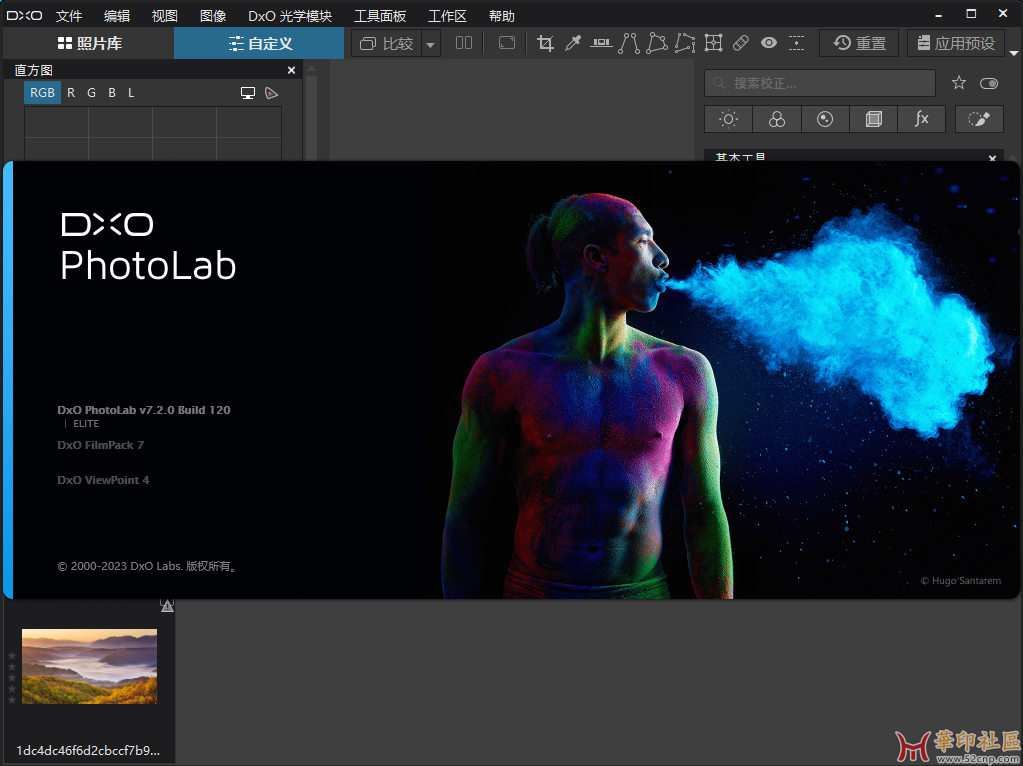Open the DxO 光学模块 menu
The width and height of the screenshot is (1023, 766).
[290, 16]
